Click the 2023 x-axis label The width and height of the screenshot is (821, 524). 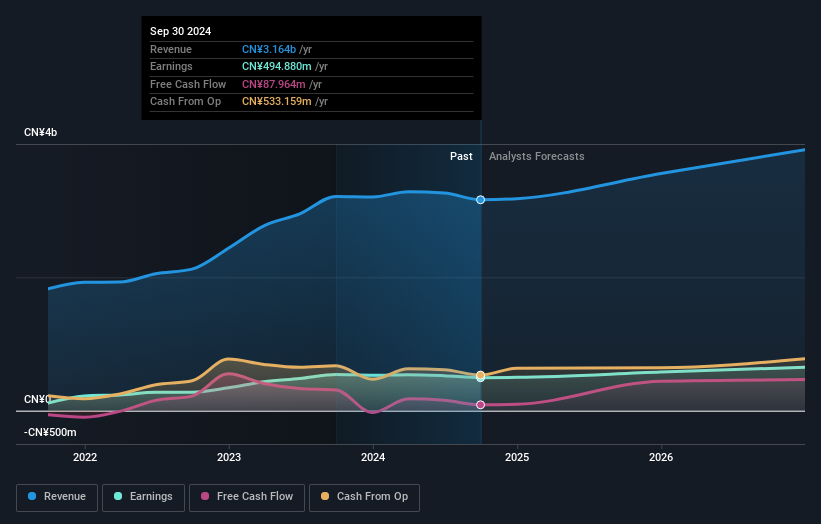click(x=229, y=458)
